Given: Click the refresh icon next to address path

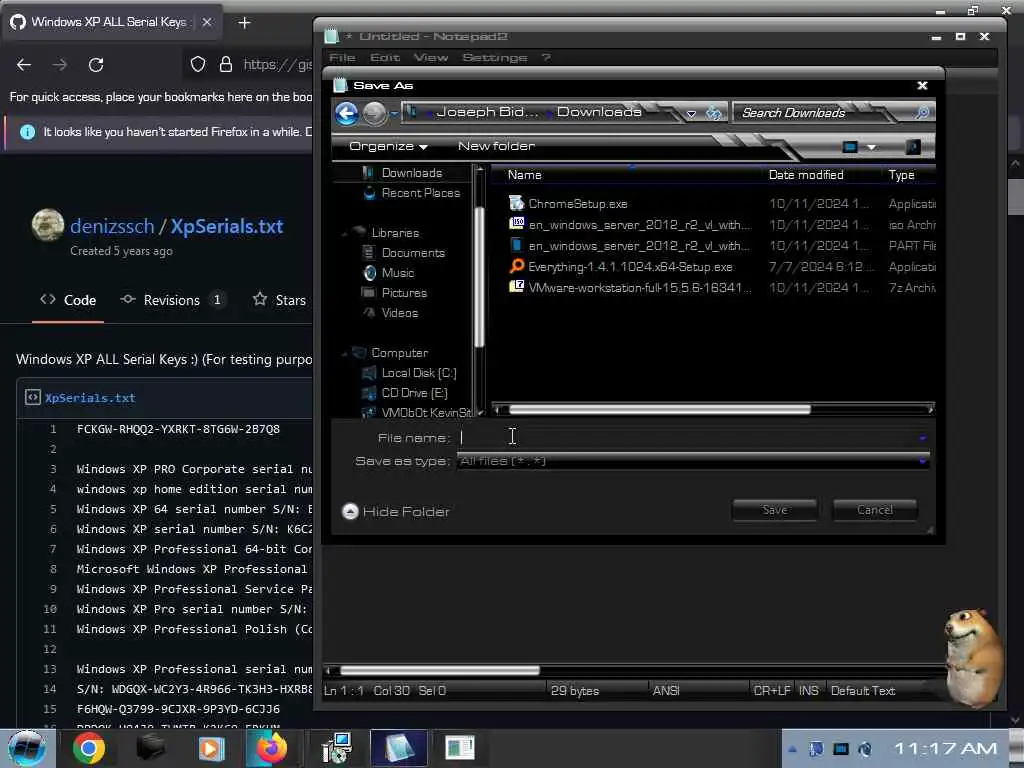Looking at the screenshot, I should 714,113.
